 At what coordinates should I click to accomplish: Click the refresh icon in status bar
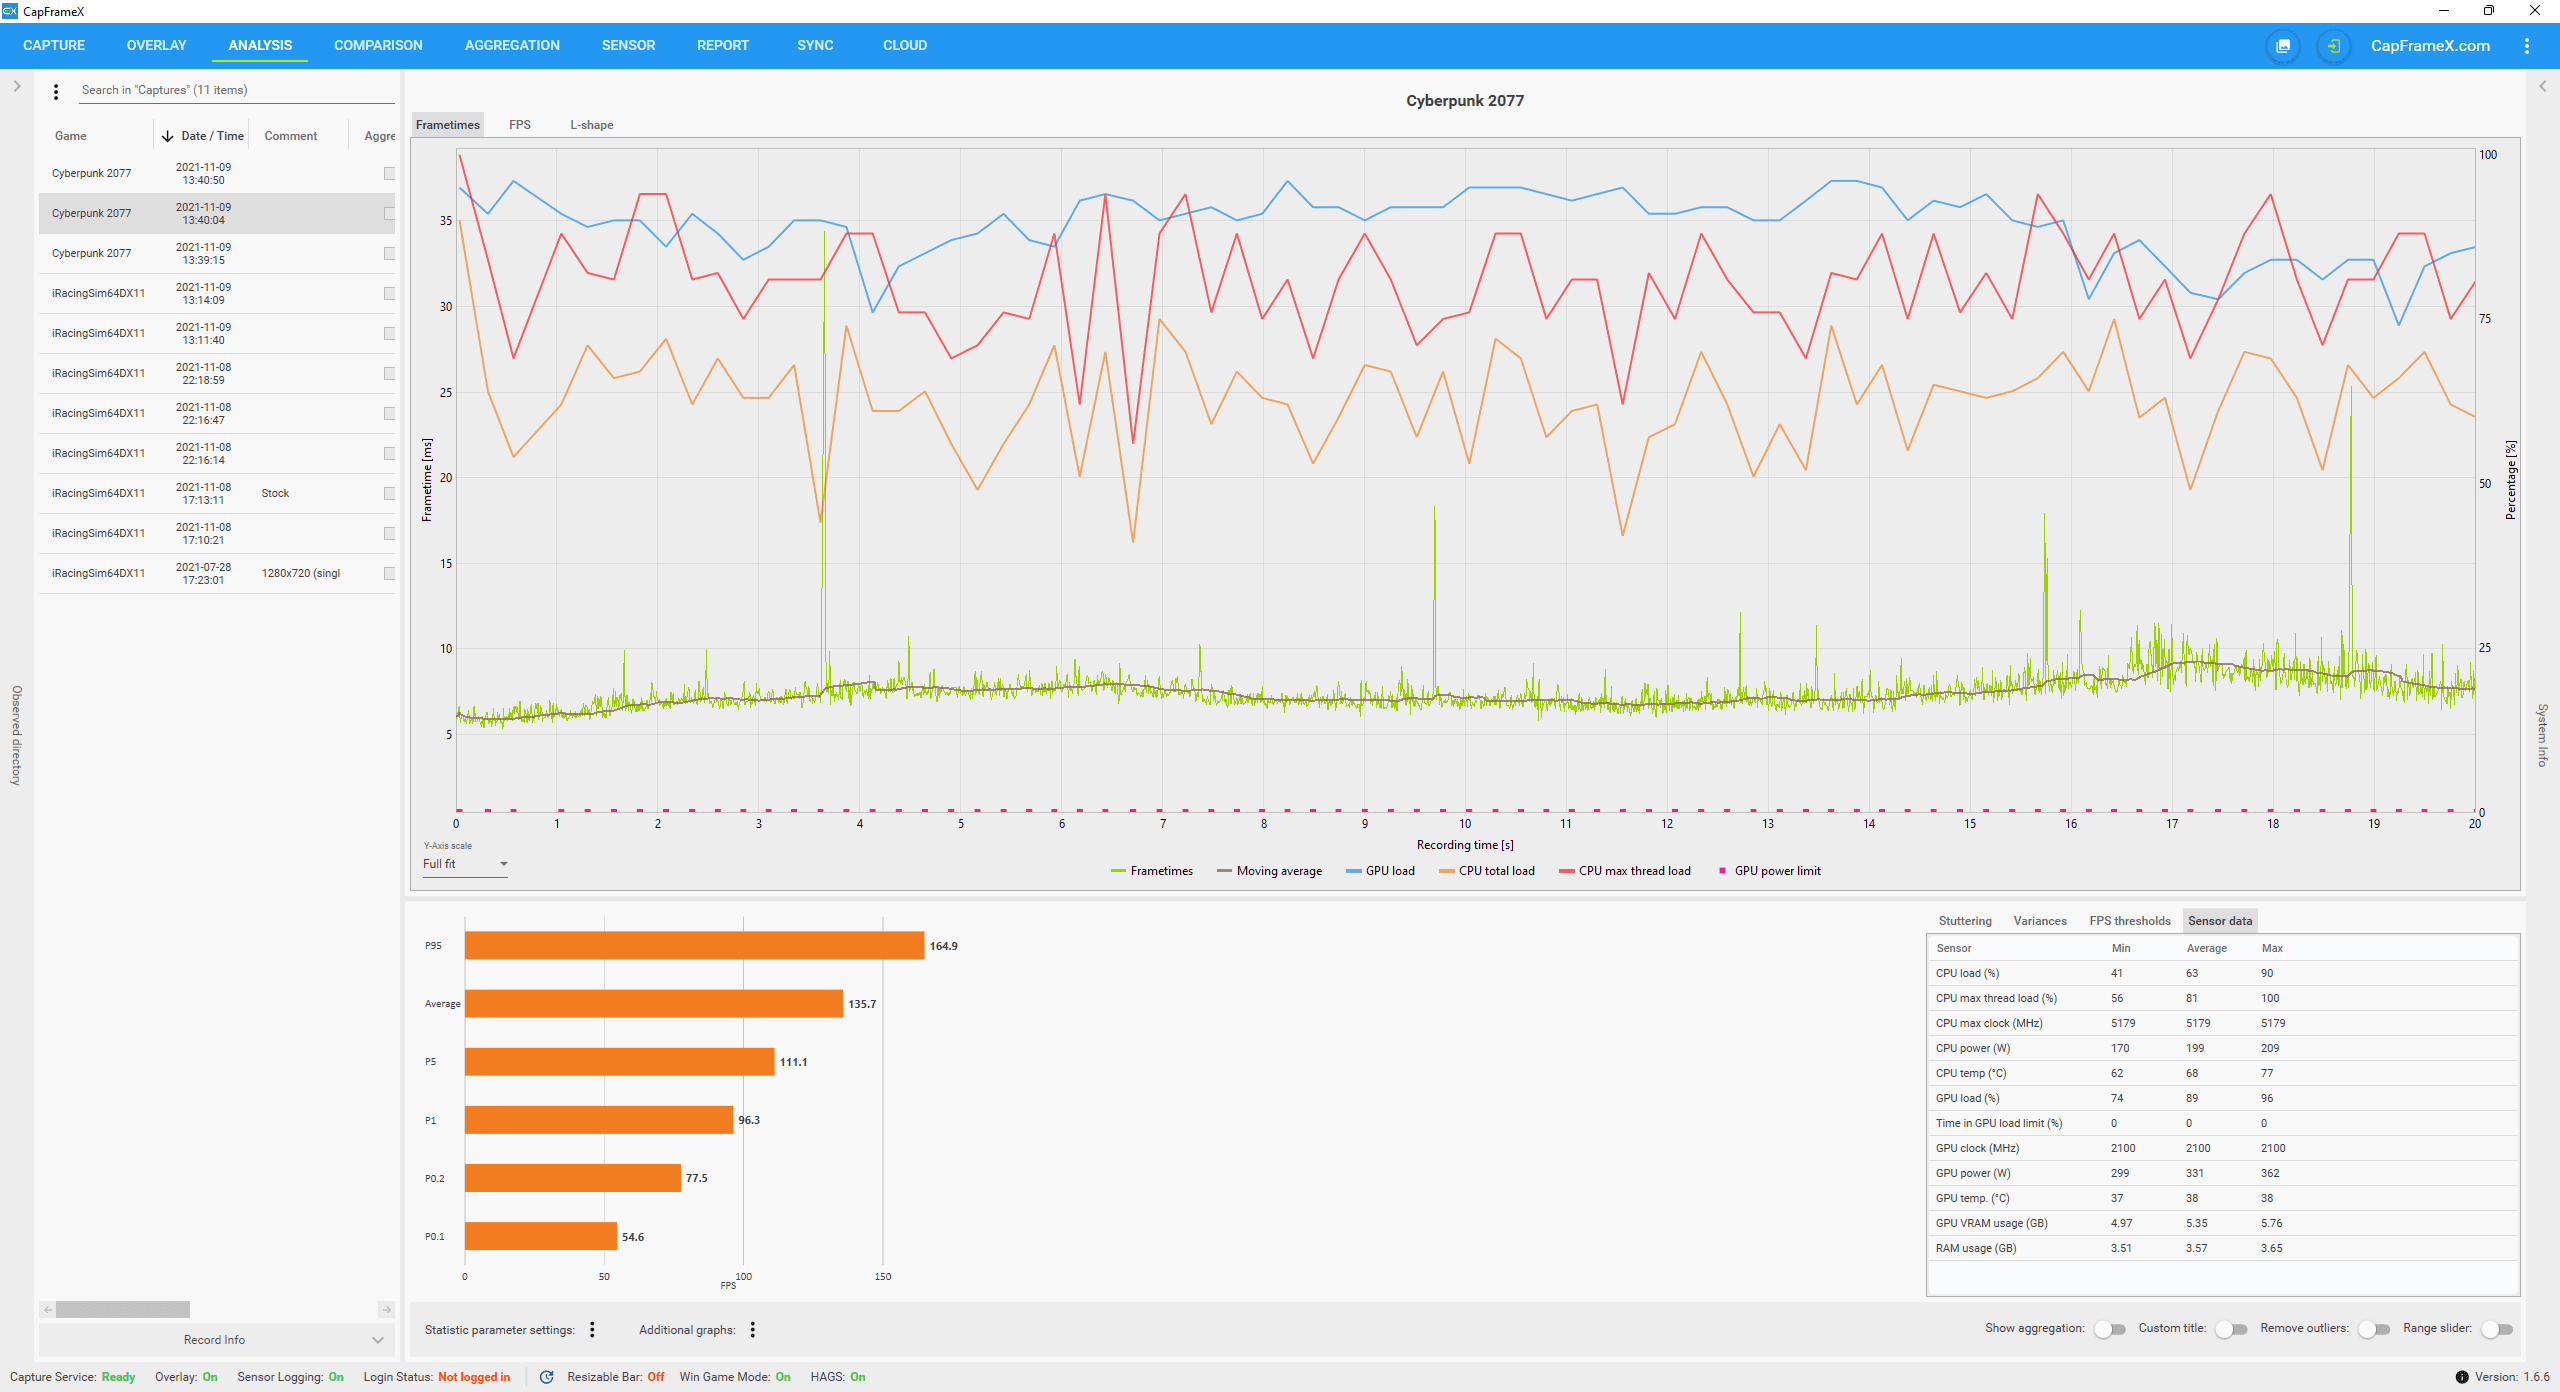pos(546,1377)
